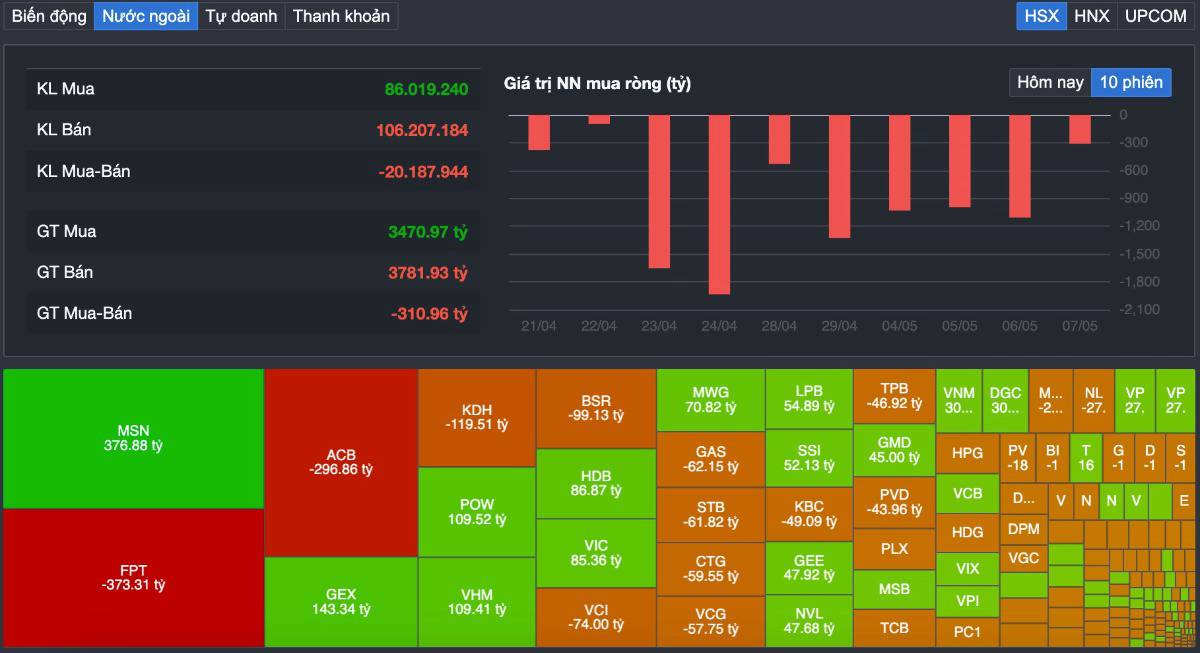Open the MSN 376.88 tỷ tile
This screenshot has height=653, width=1200.
(x=133, y=439)
